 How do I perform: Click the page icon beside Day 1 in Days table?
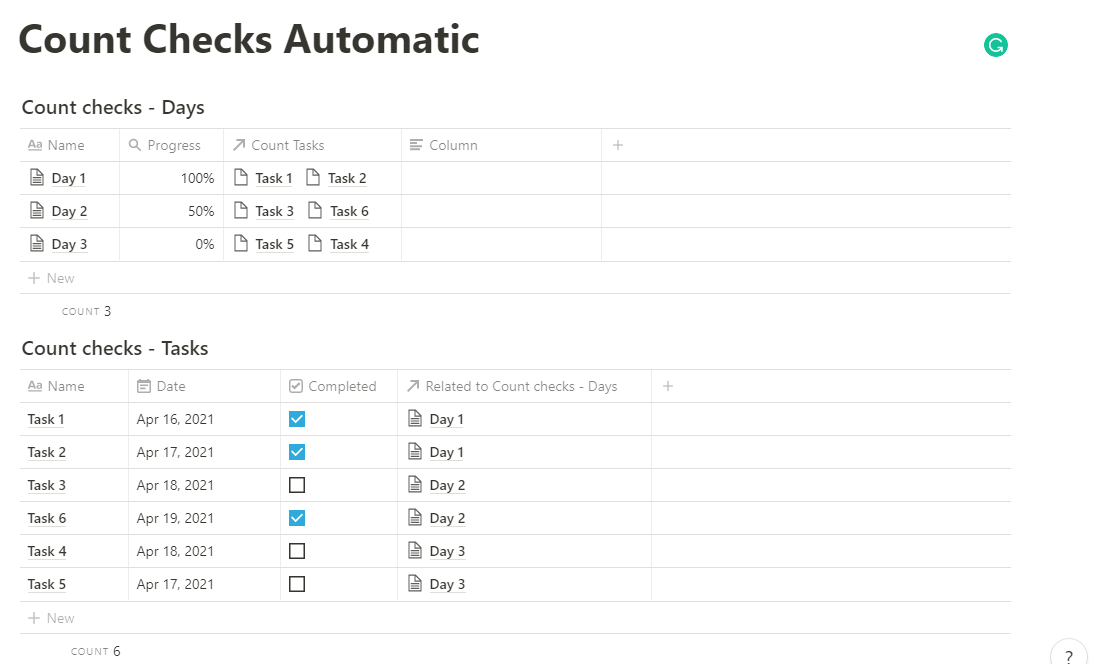click(37, 178)
